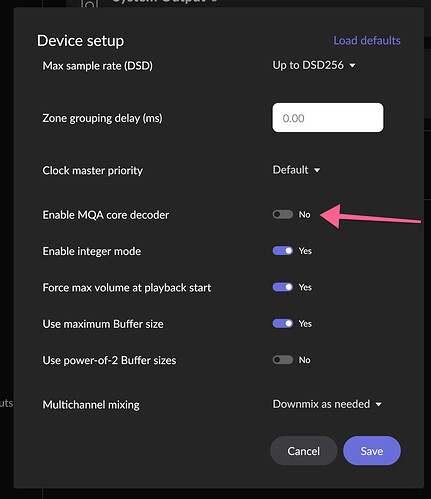This screenshot has width=431, height=499.
Task: Click the Enable MQA core decoder label
Action: [x=106, y=215]
